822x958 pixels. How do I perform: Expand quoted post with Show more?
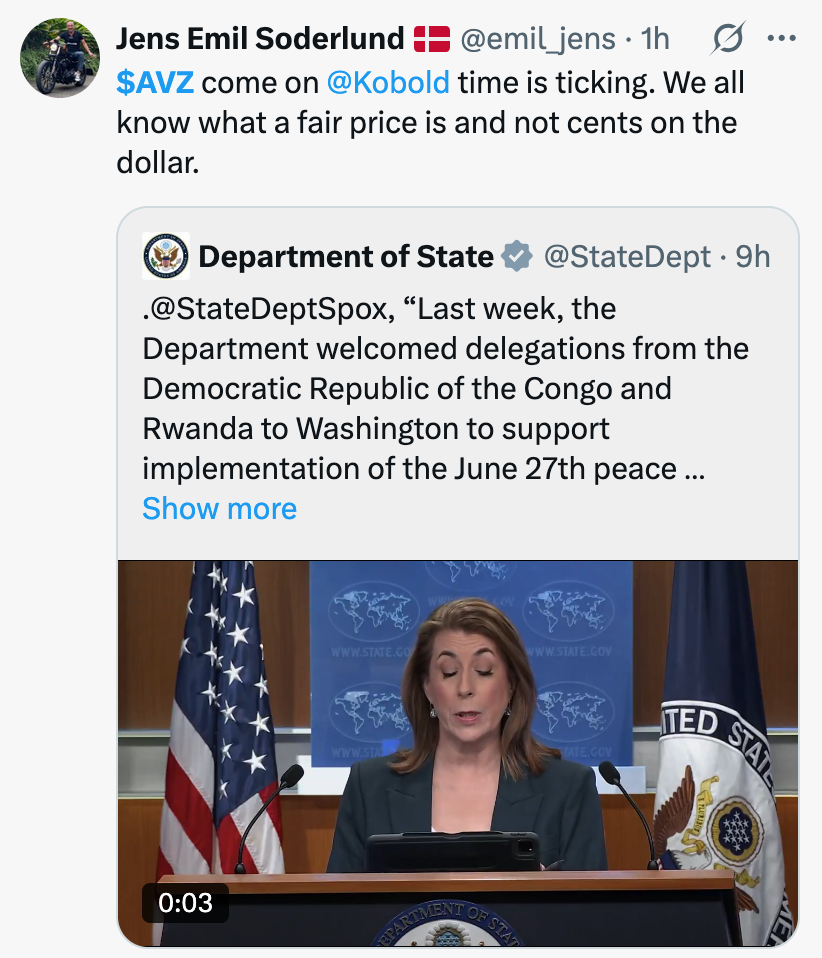(219, 508)
